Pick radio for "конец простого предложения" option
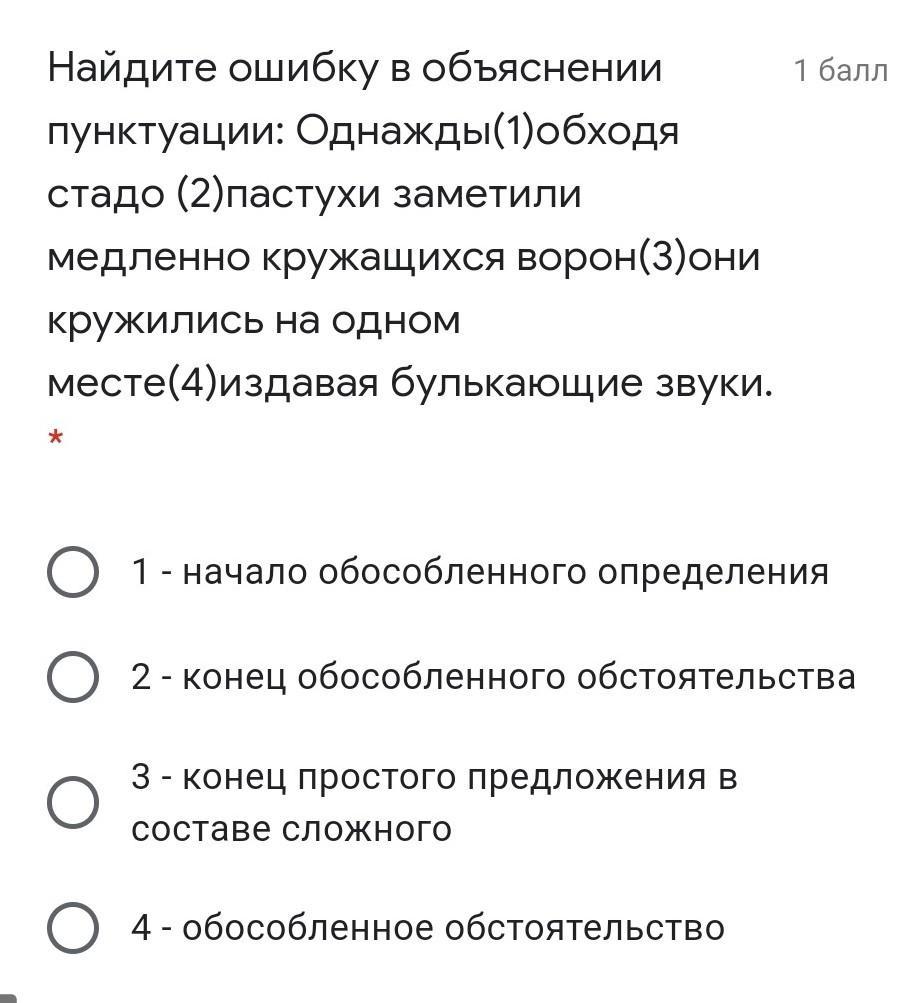Screen dimensions: 899x1003 (x=72, y=802)
